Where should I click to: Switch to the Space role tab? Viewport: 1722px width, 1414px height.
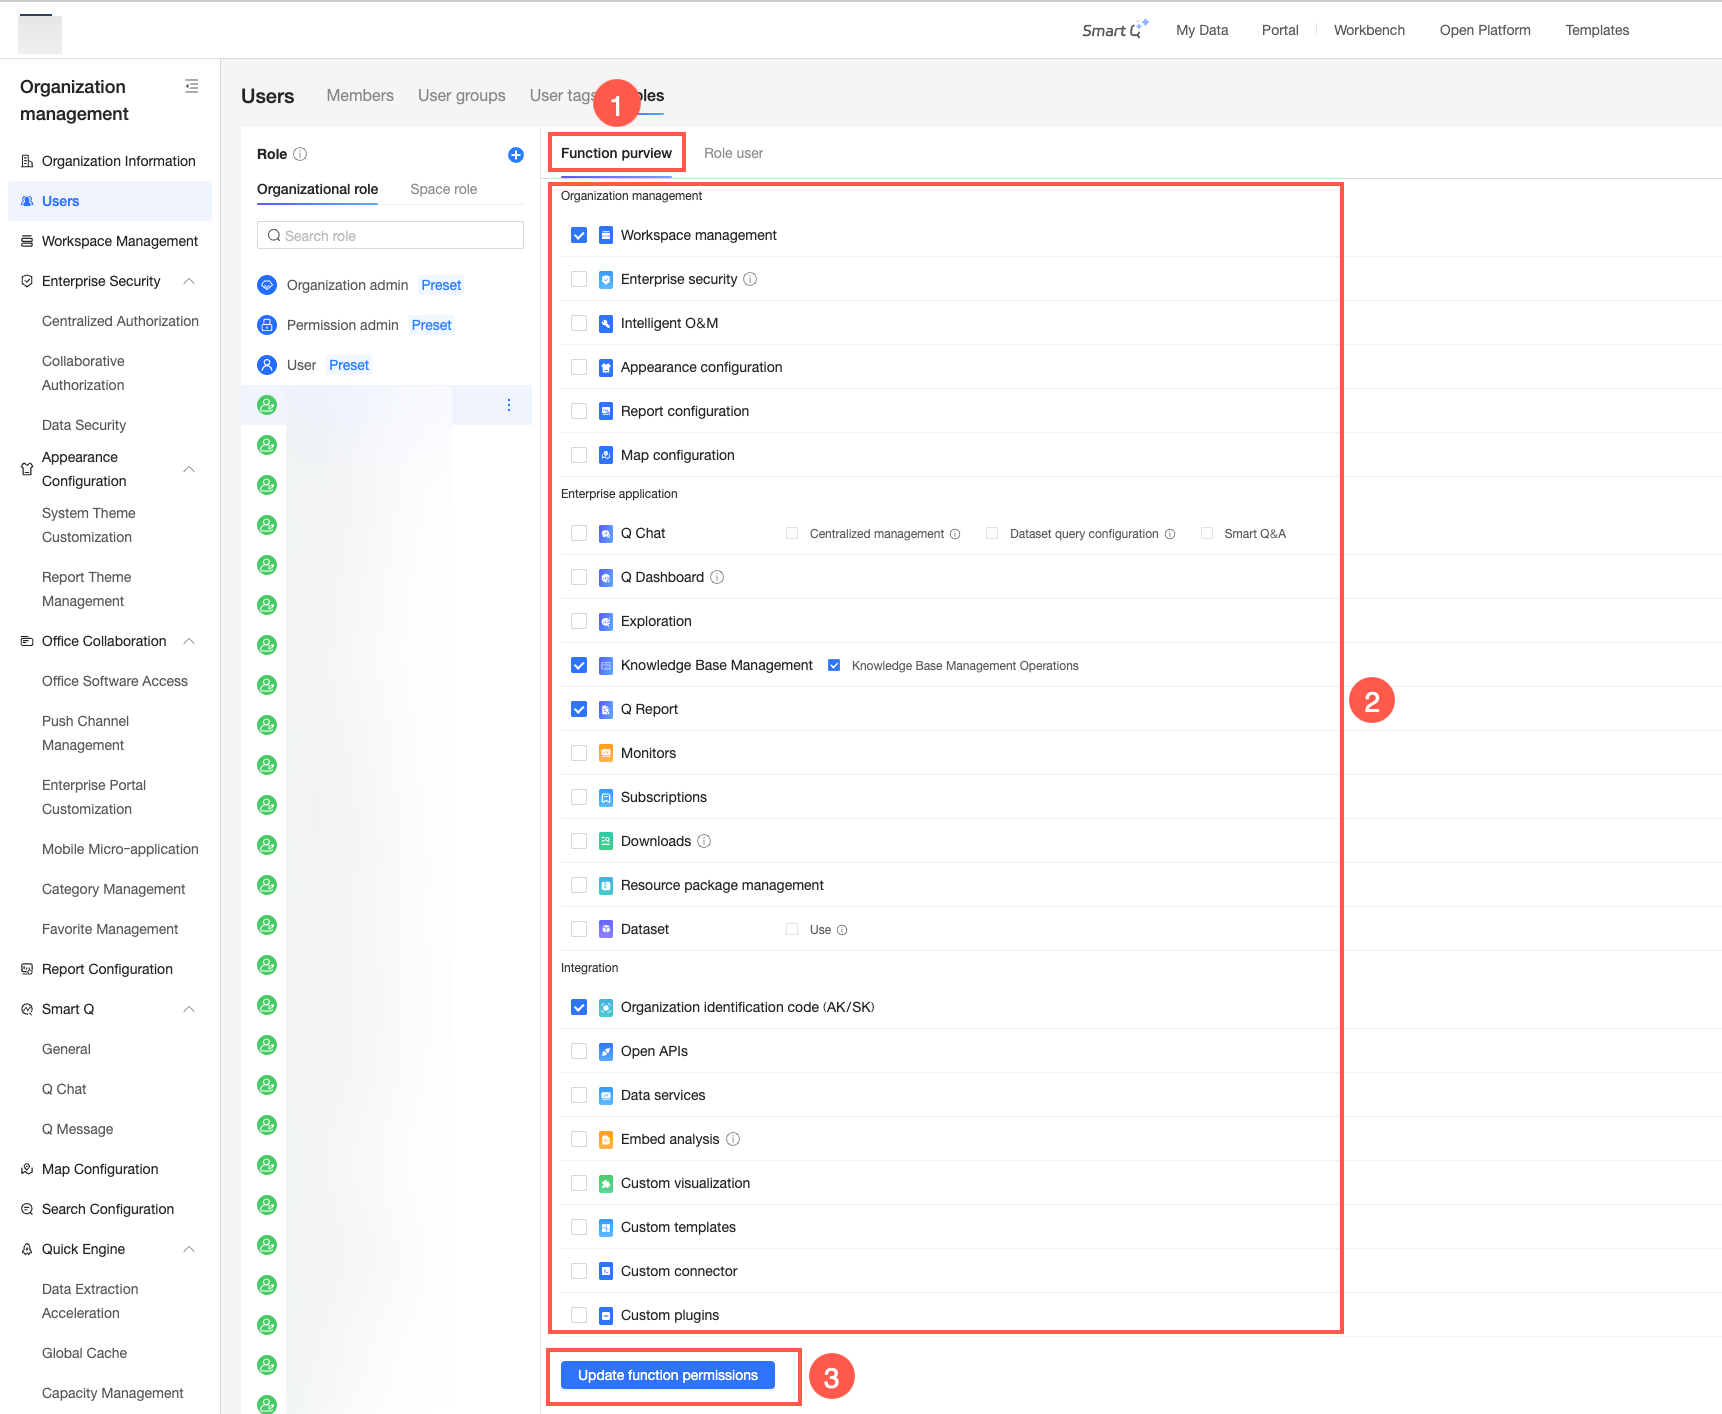[444, 189]
